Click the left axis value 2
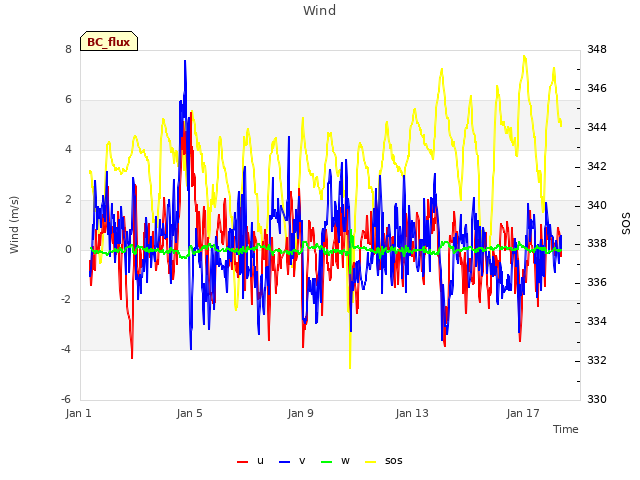640x480 pixels. pyautogui.click(x=68, y=200)
